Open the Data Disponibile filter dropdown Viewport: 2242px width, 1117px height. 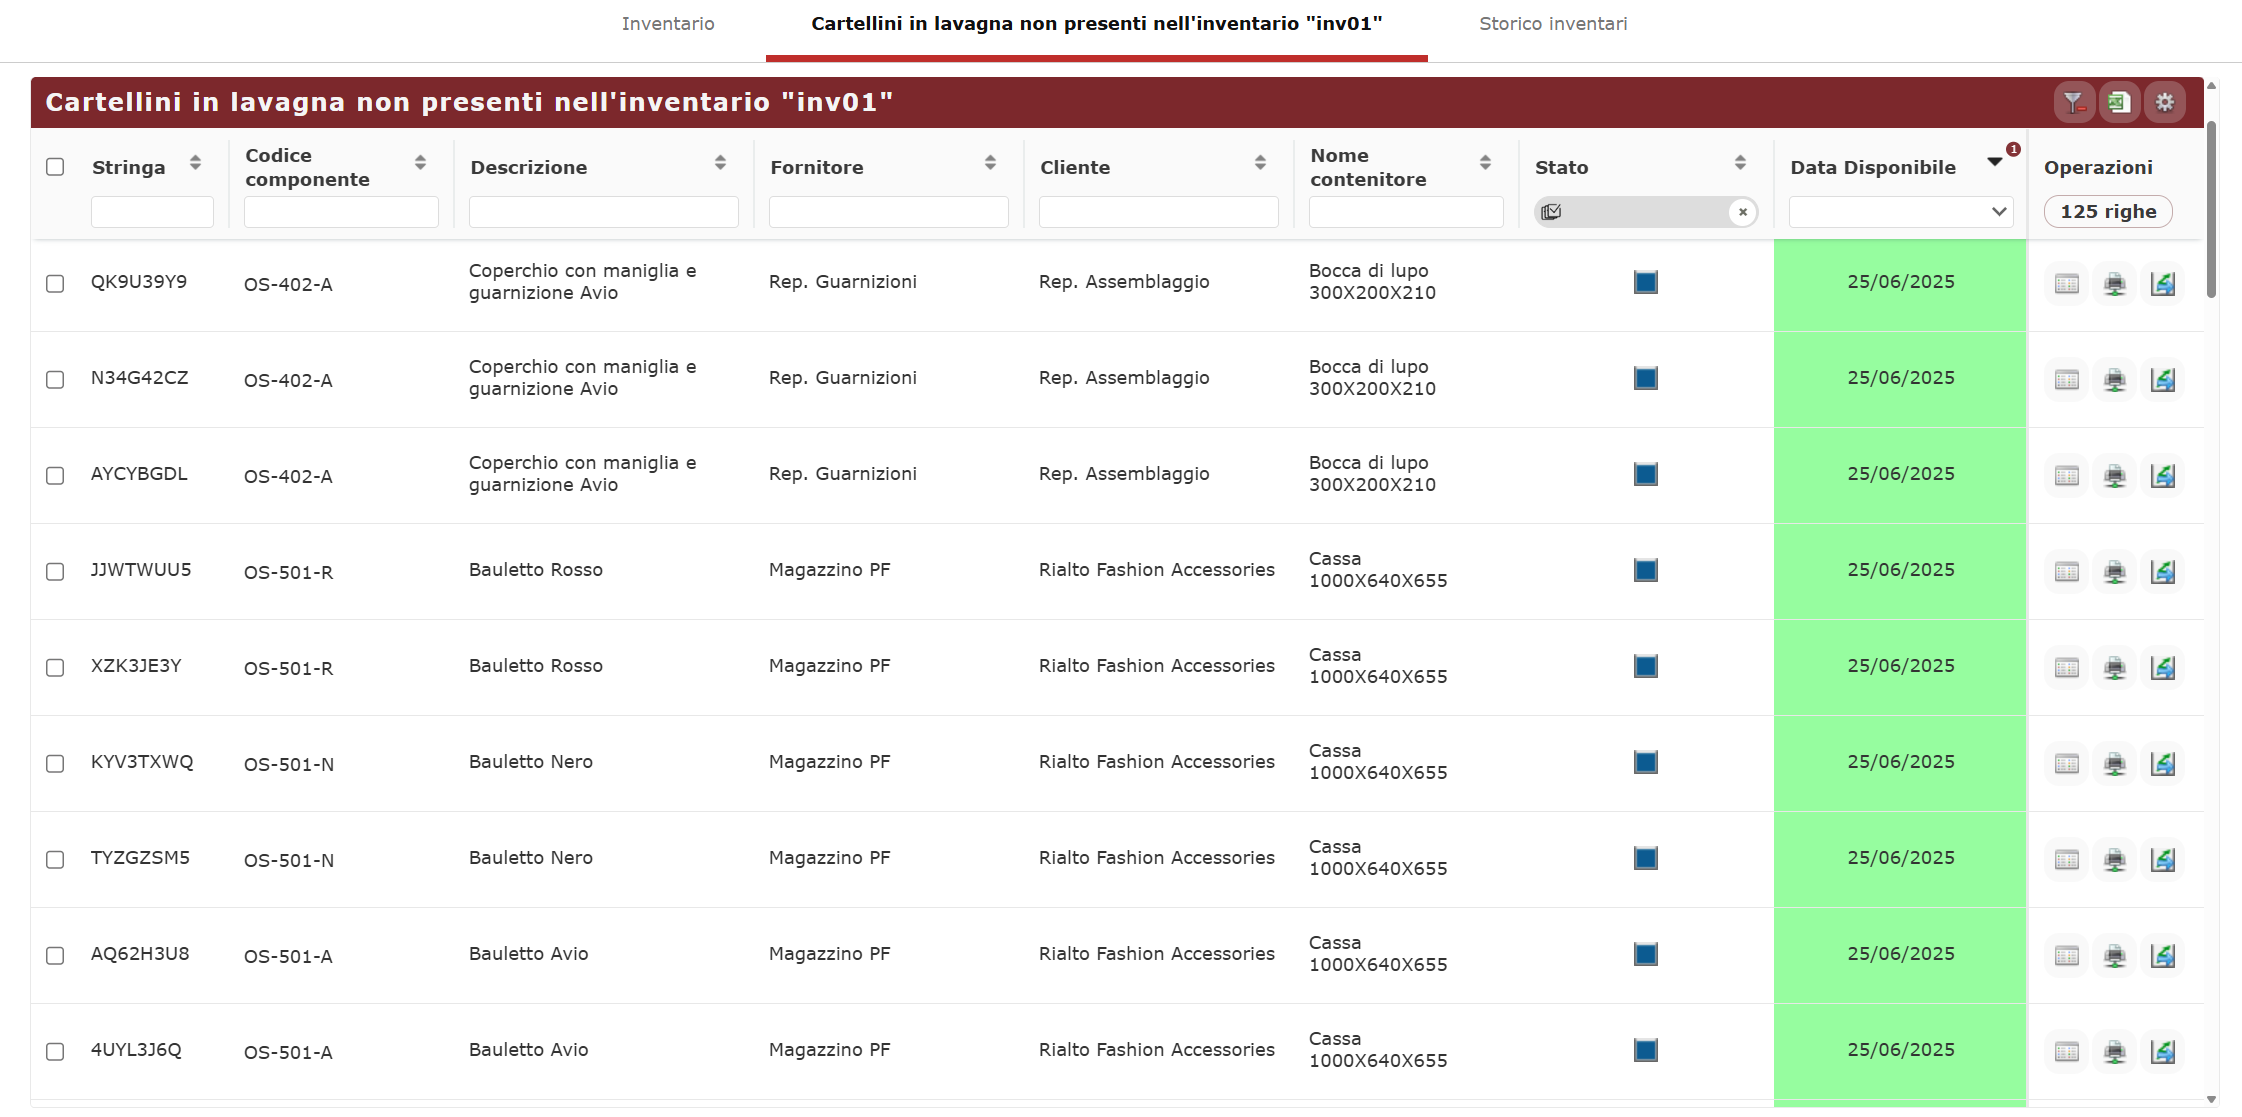[1900, 212]
